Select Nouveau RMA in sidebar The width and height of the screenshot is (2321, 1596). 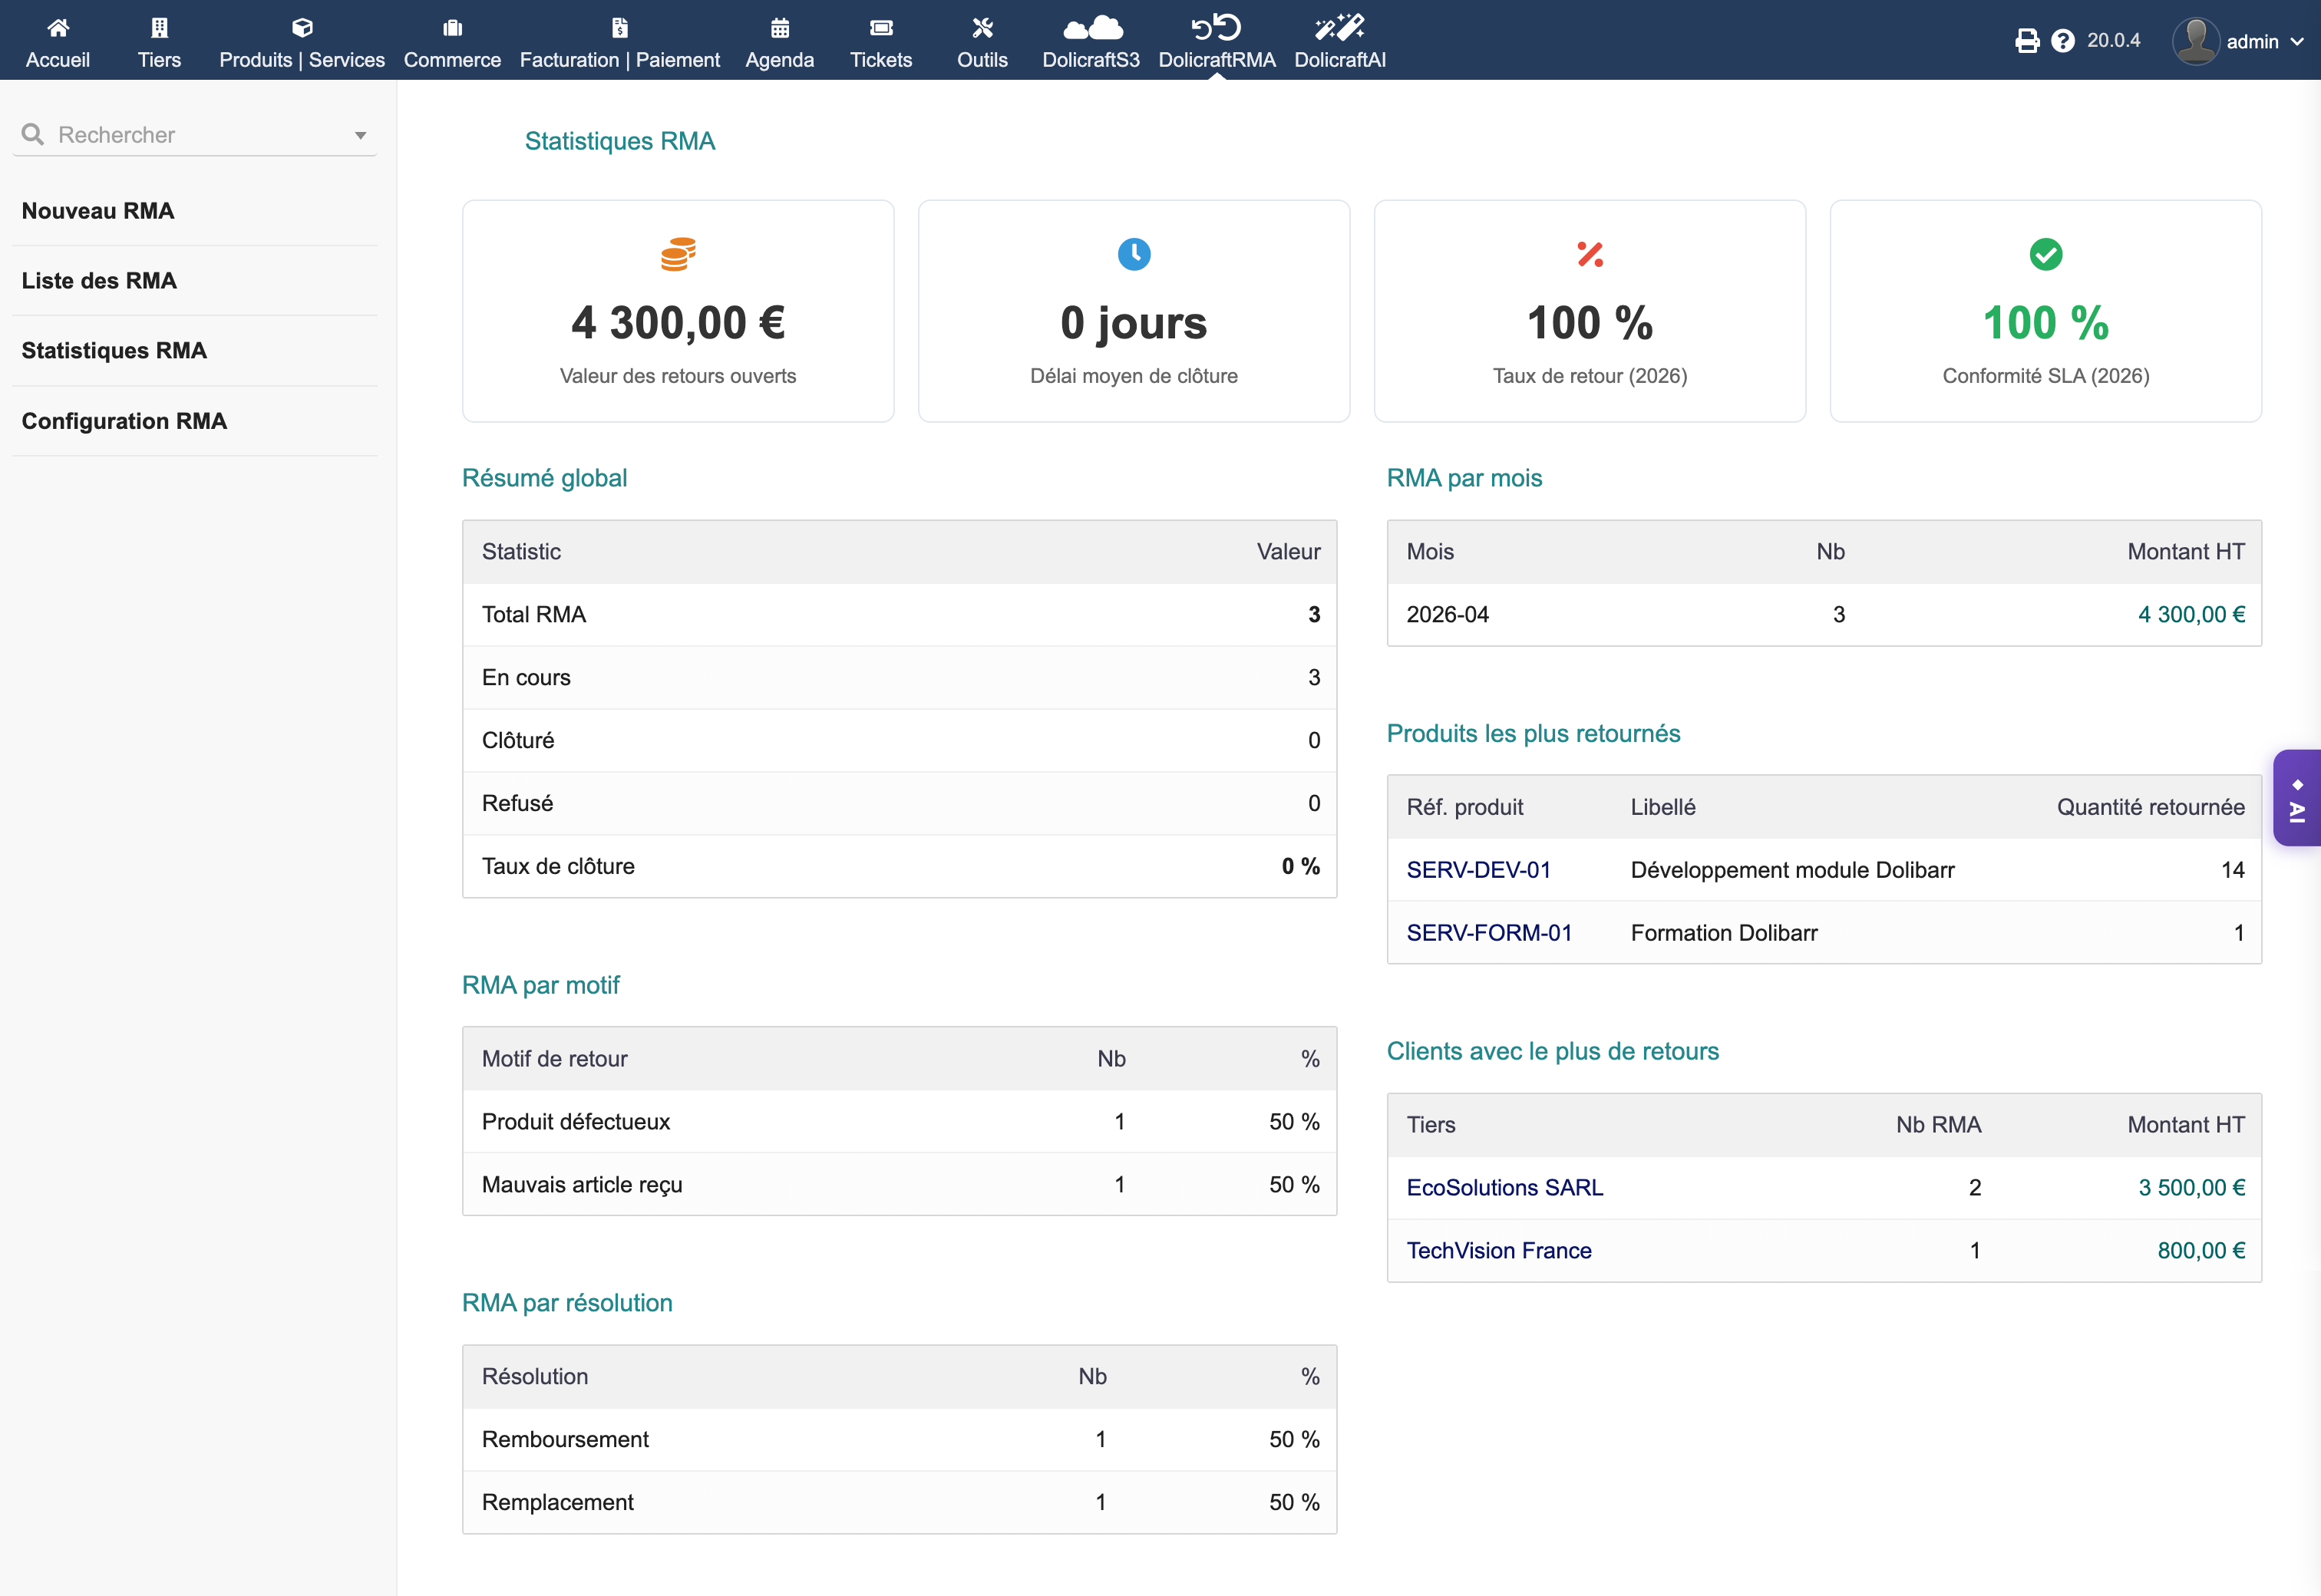click(98, 211)
